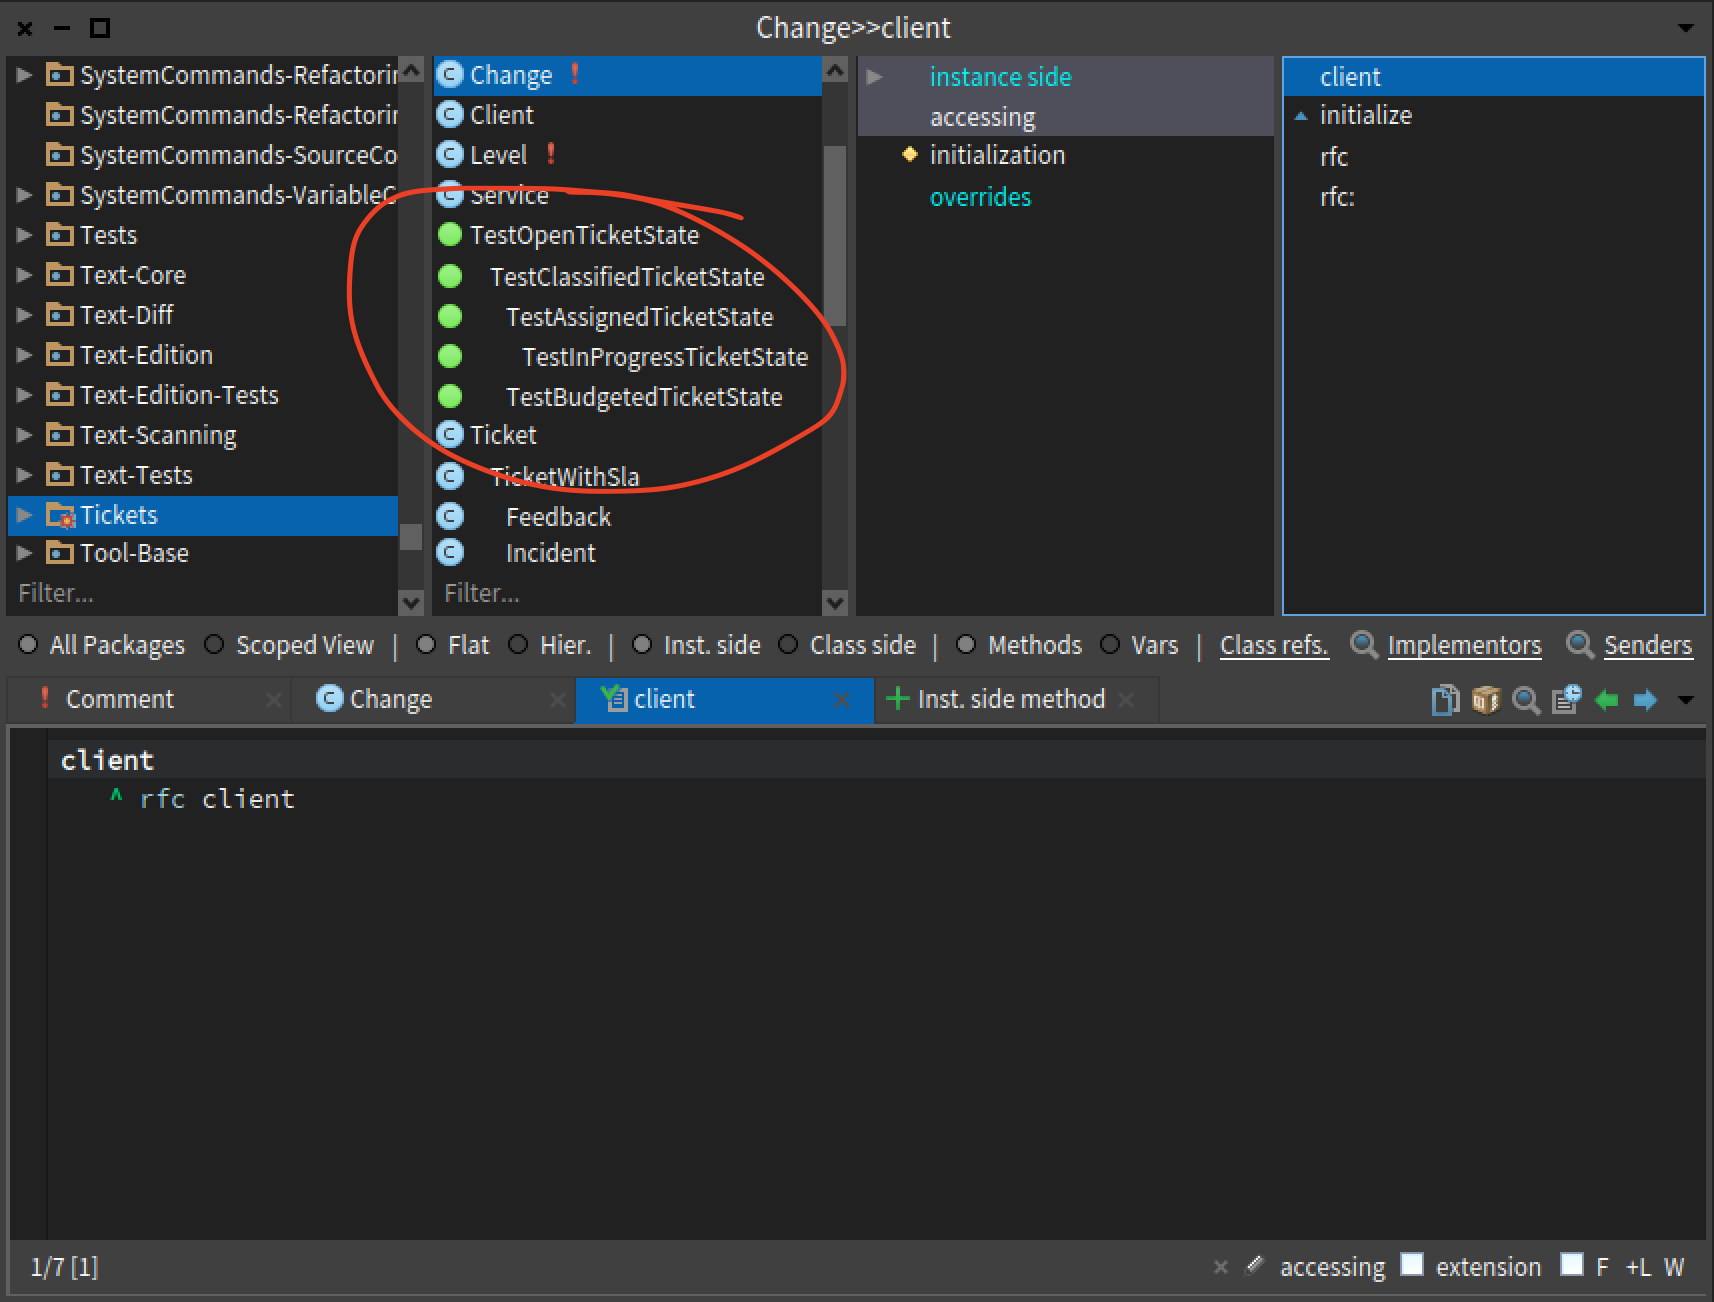This screenshot has width=1714, height=1302.
Task: Open the Inst. side method tab
Action: tap(1010, 699)
